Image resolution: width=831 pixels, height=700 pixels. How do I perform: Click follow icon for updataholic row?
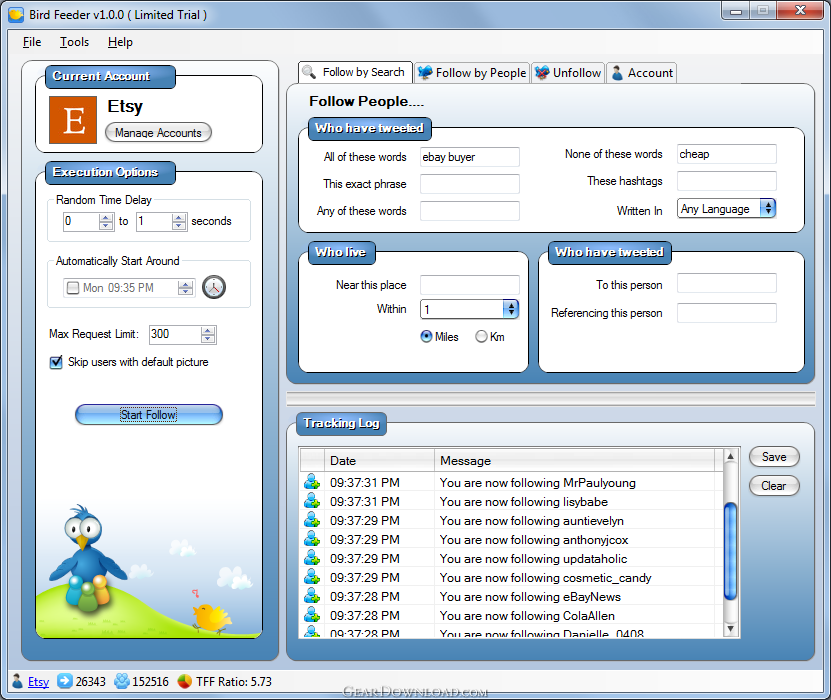click(x=312, y=559)
